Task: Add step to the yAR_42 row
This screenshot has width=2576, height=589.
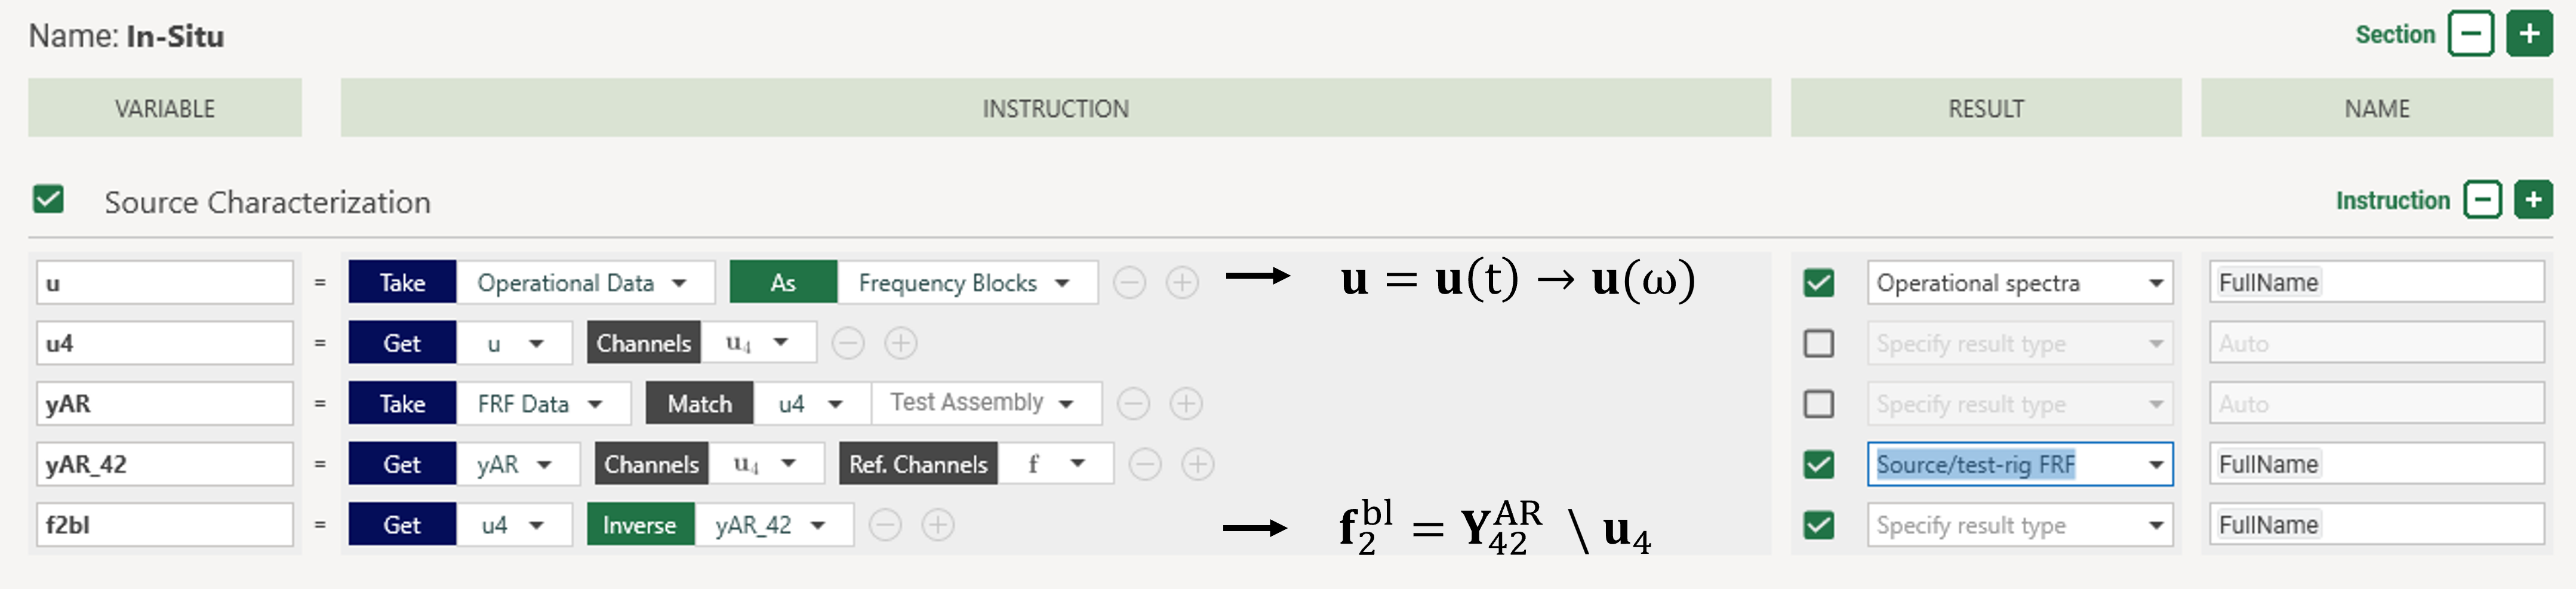Action: coord(1198,464)
